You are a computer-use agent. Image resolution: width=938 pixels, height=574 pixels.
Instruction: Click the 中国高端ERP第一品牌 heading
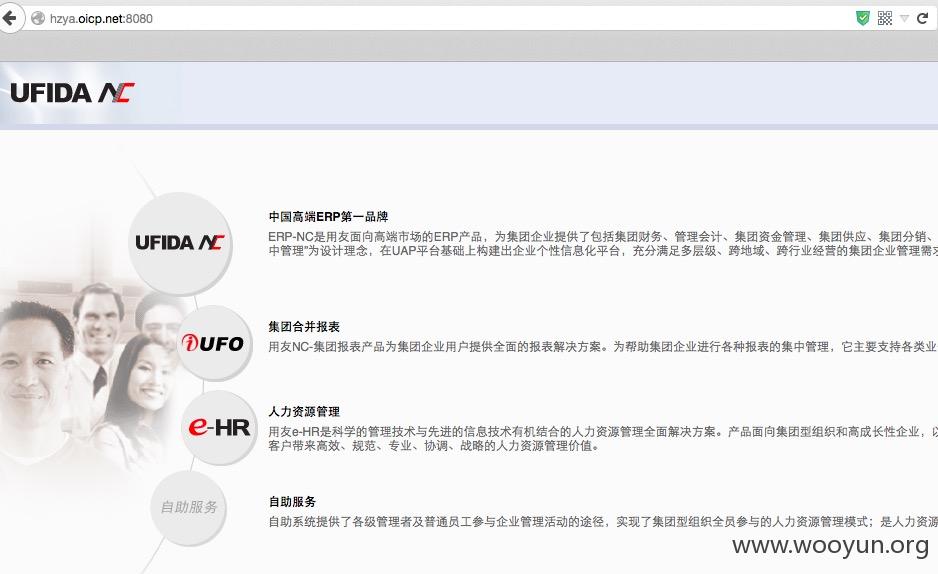[x=328, y=216]
